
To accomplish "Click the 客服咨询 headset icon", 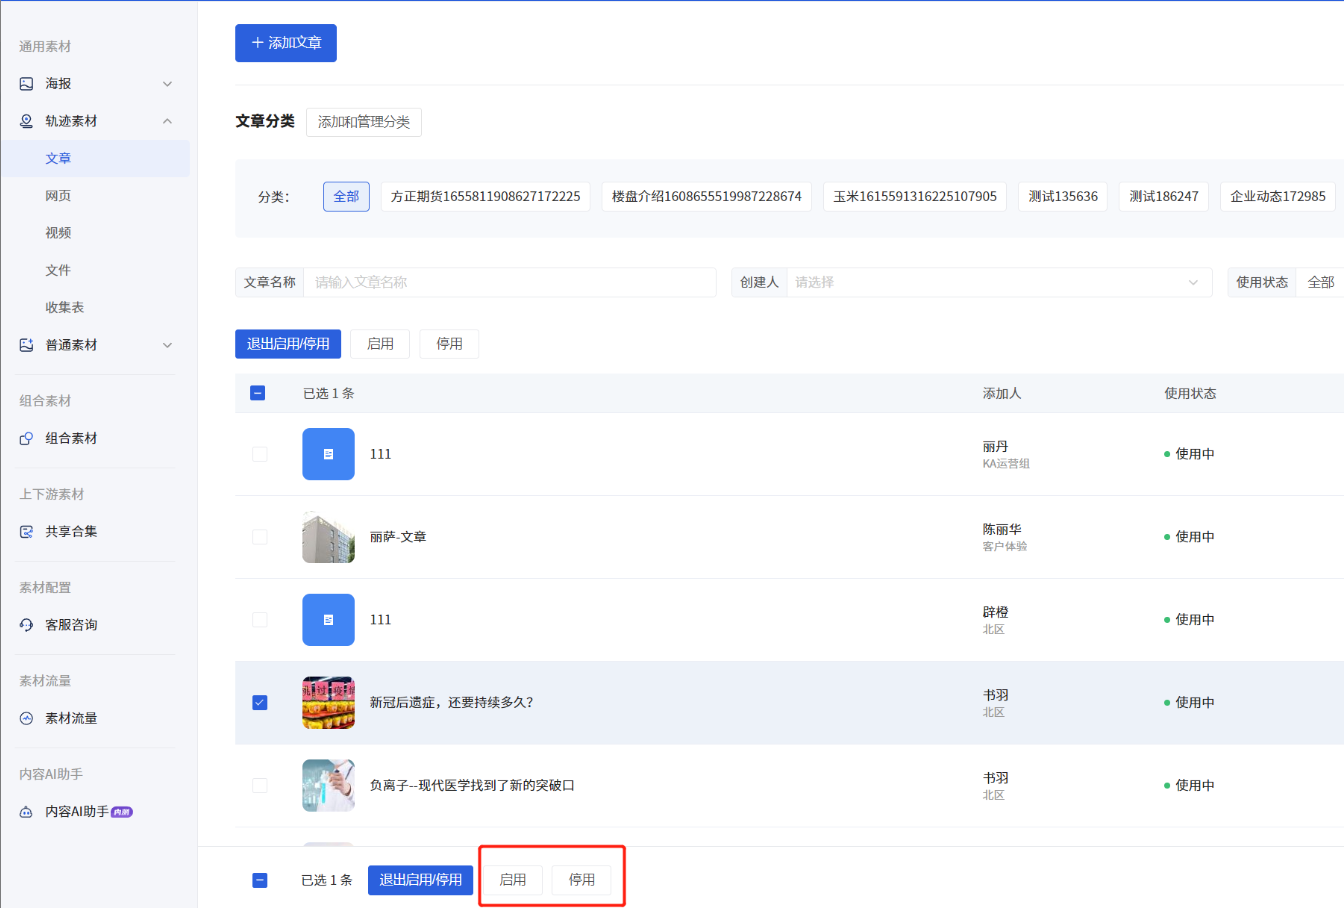I will click(27, 625).
